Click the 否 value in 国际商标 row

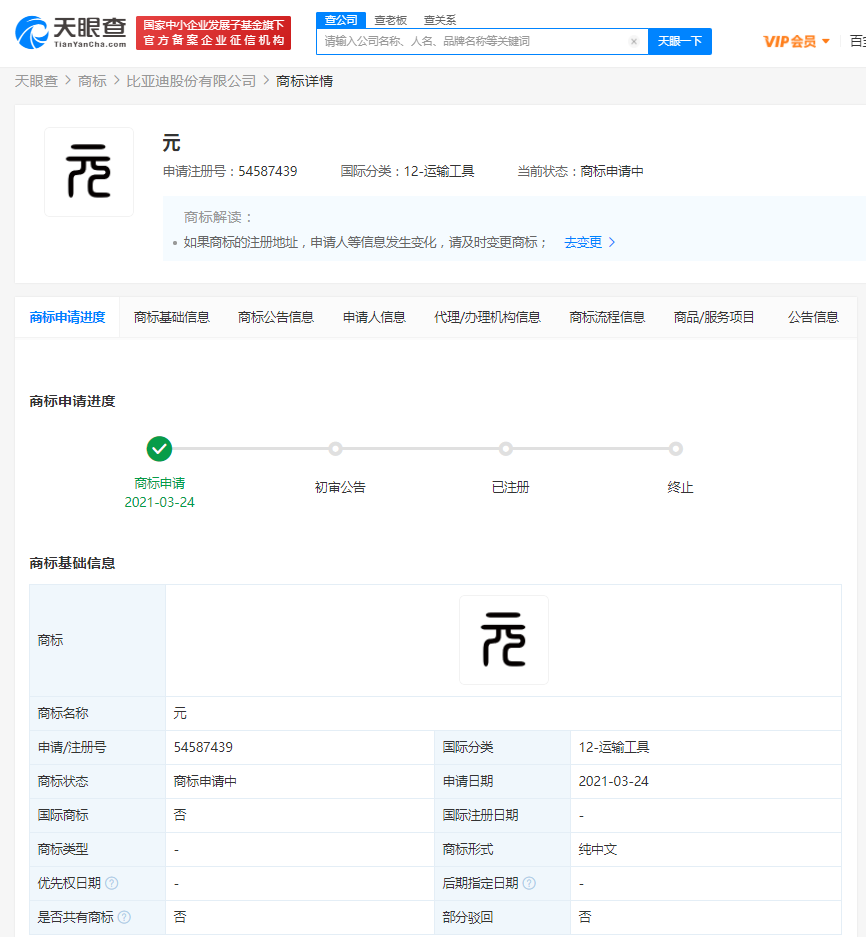pyautogui.click(x=180, y=815)
